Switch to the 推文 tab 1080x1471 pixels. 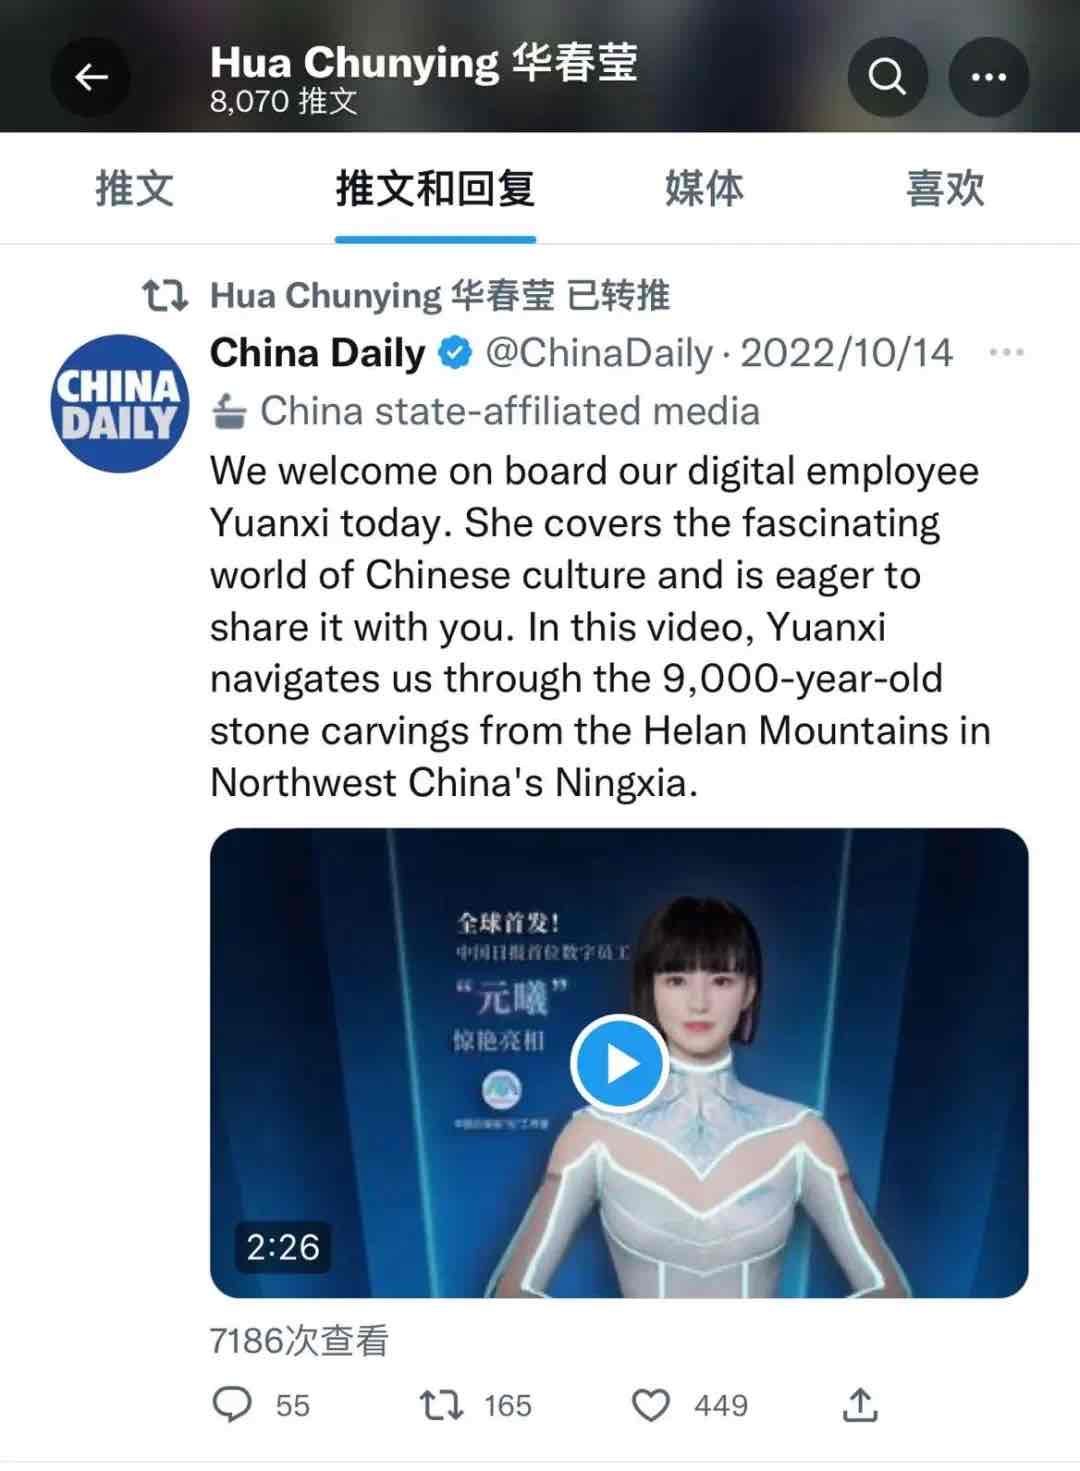(x=135, y=188)
